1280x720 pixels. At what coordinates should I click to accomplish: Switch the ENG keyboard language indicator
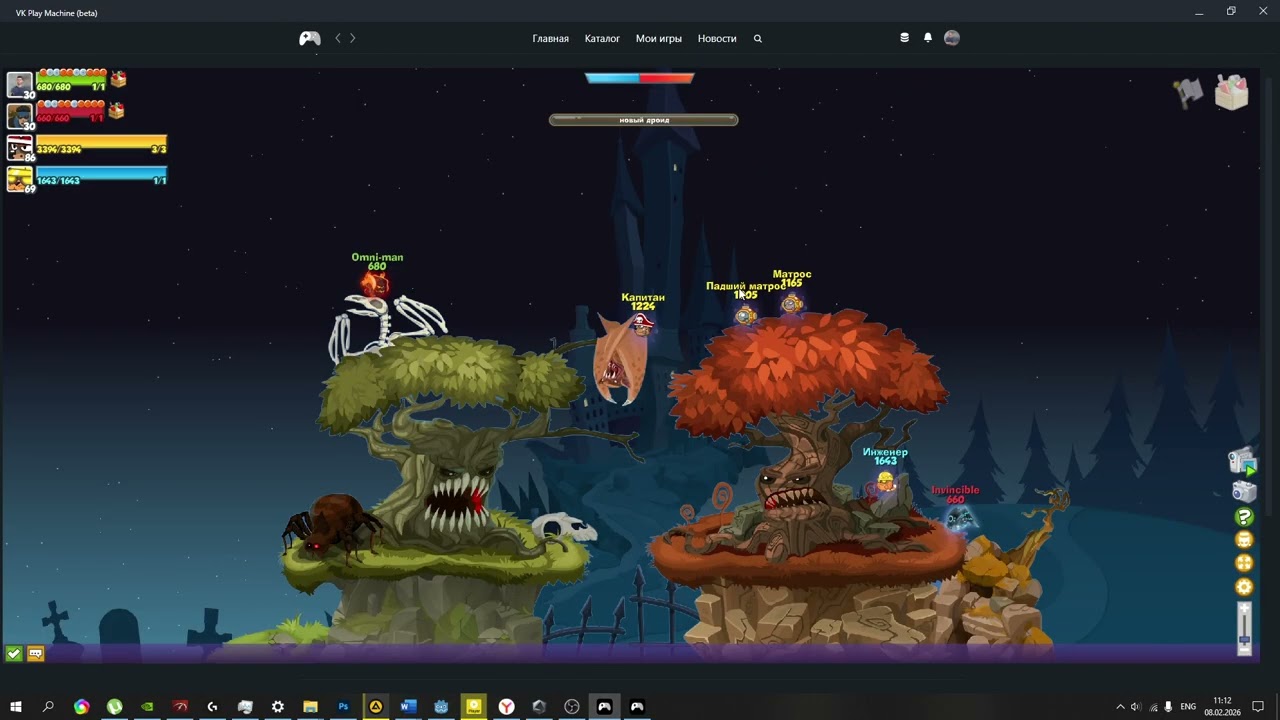[1188, 707]
